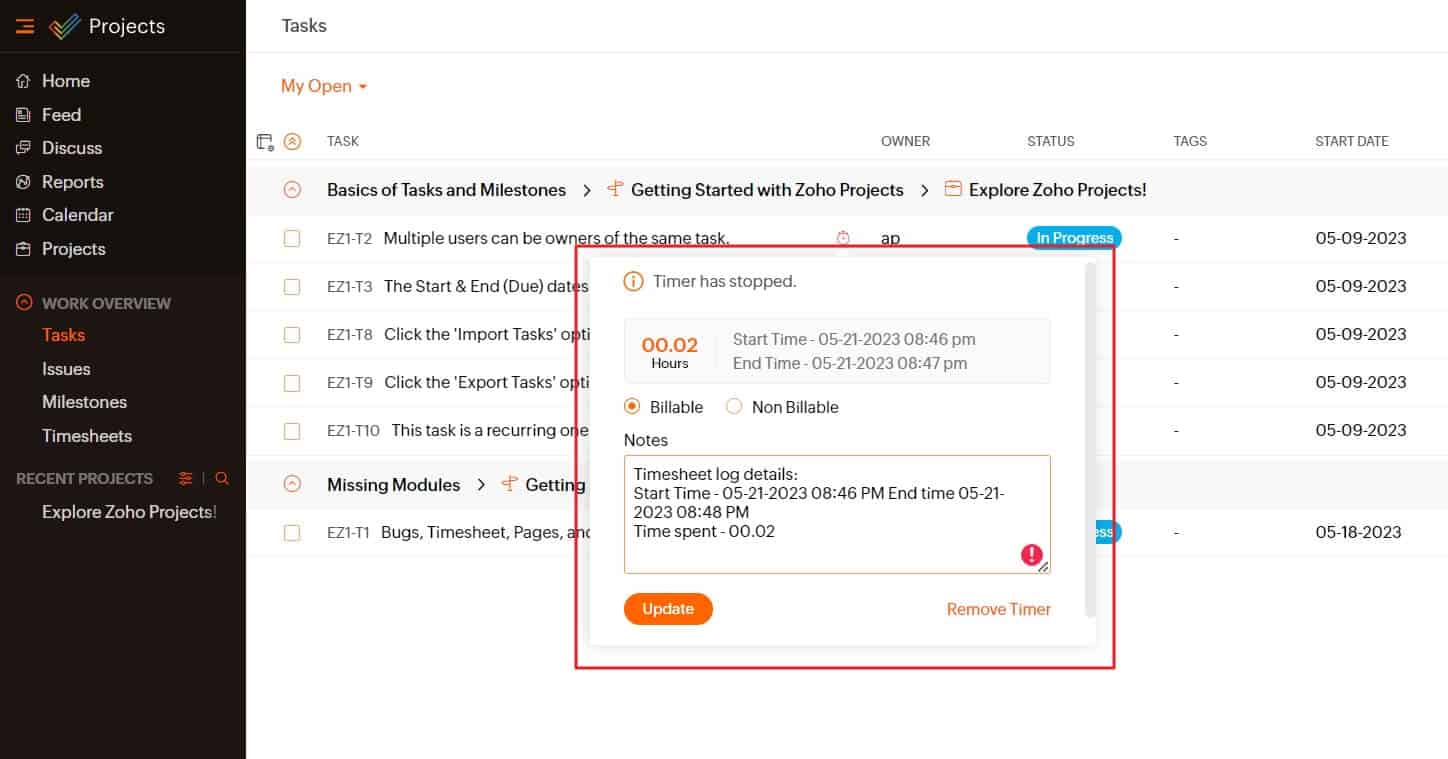Screen dimensions: 1448x759
Task: Collapse the Missing Modules group
Action: (x=292, y=484)
